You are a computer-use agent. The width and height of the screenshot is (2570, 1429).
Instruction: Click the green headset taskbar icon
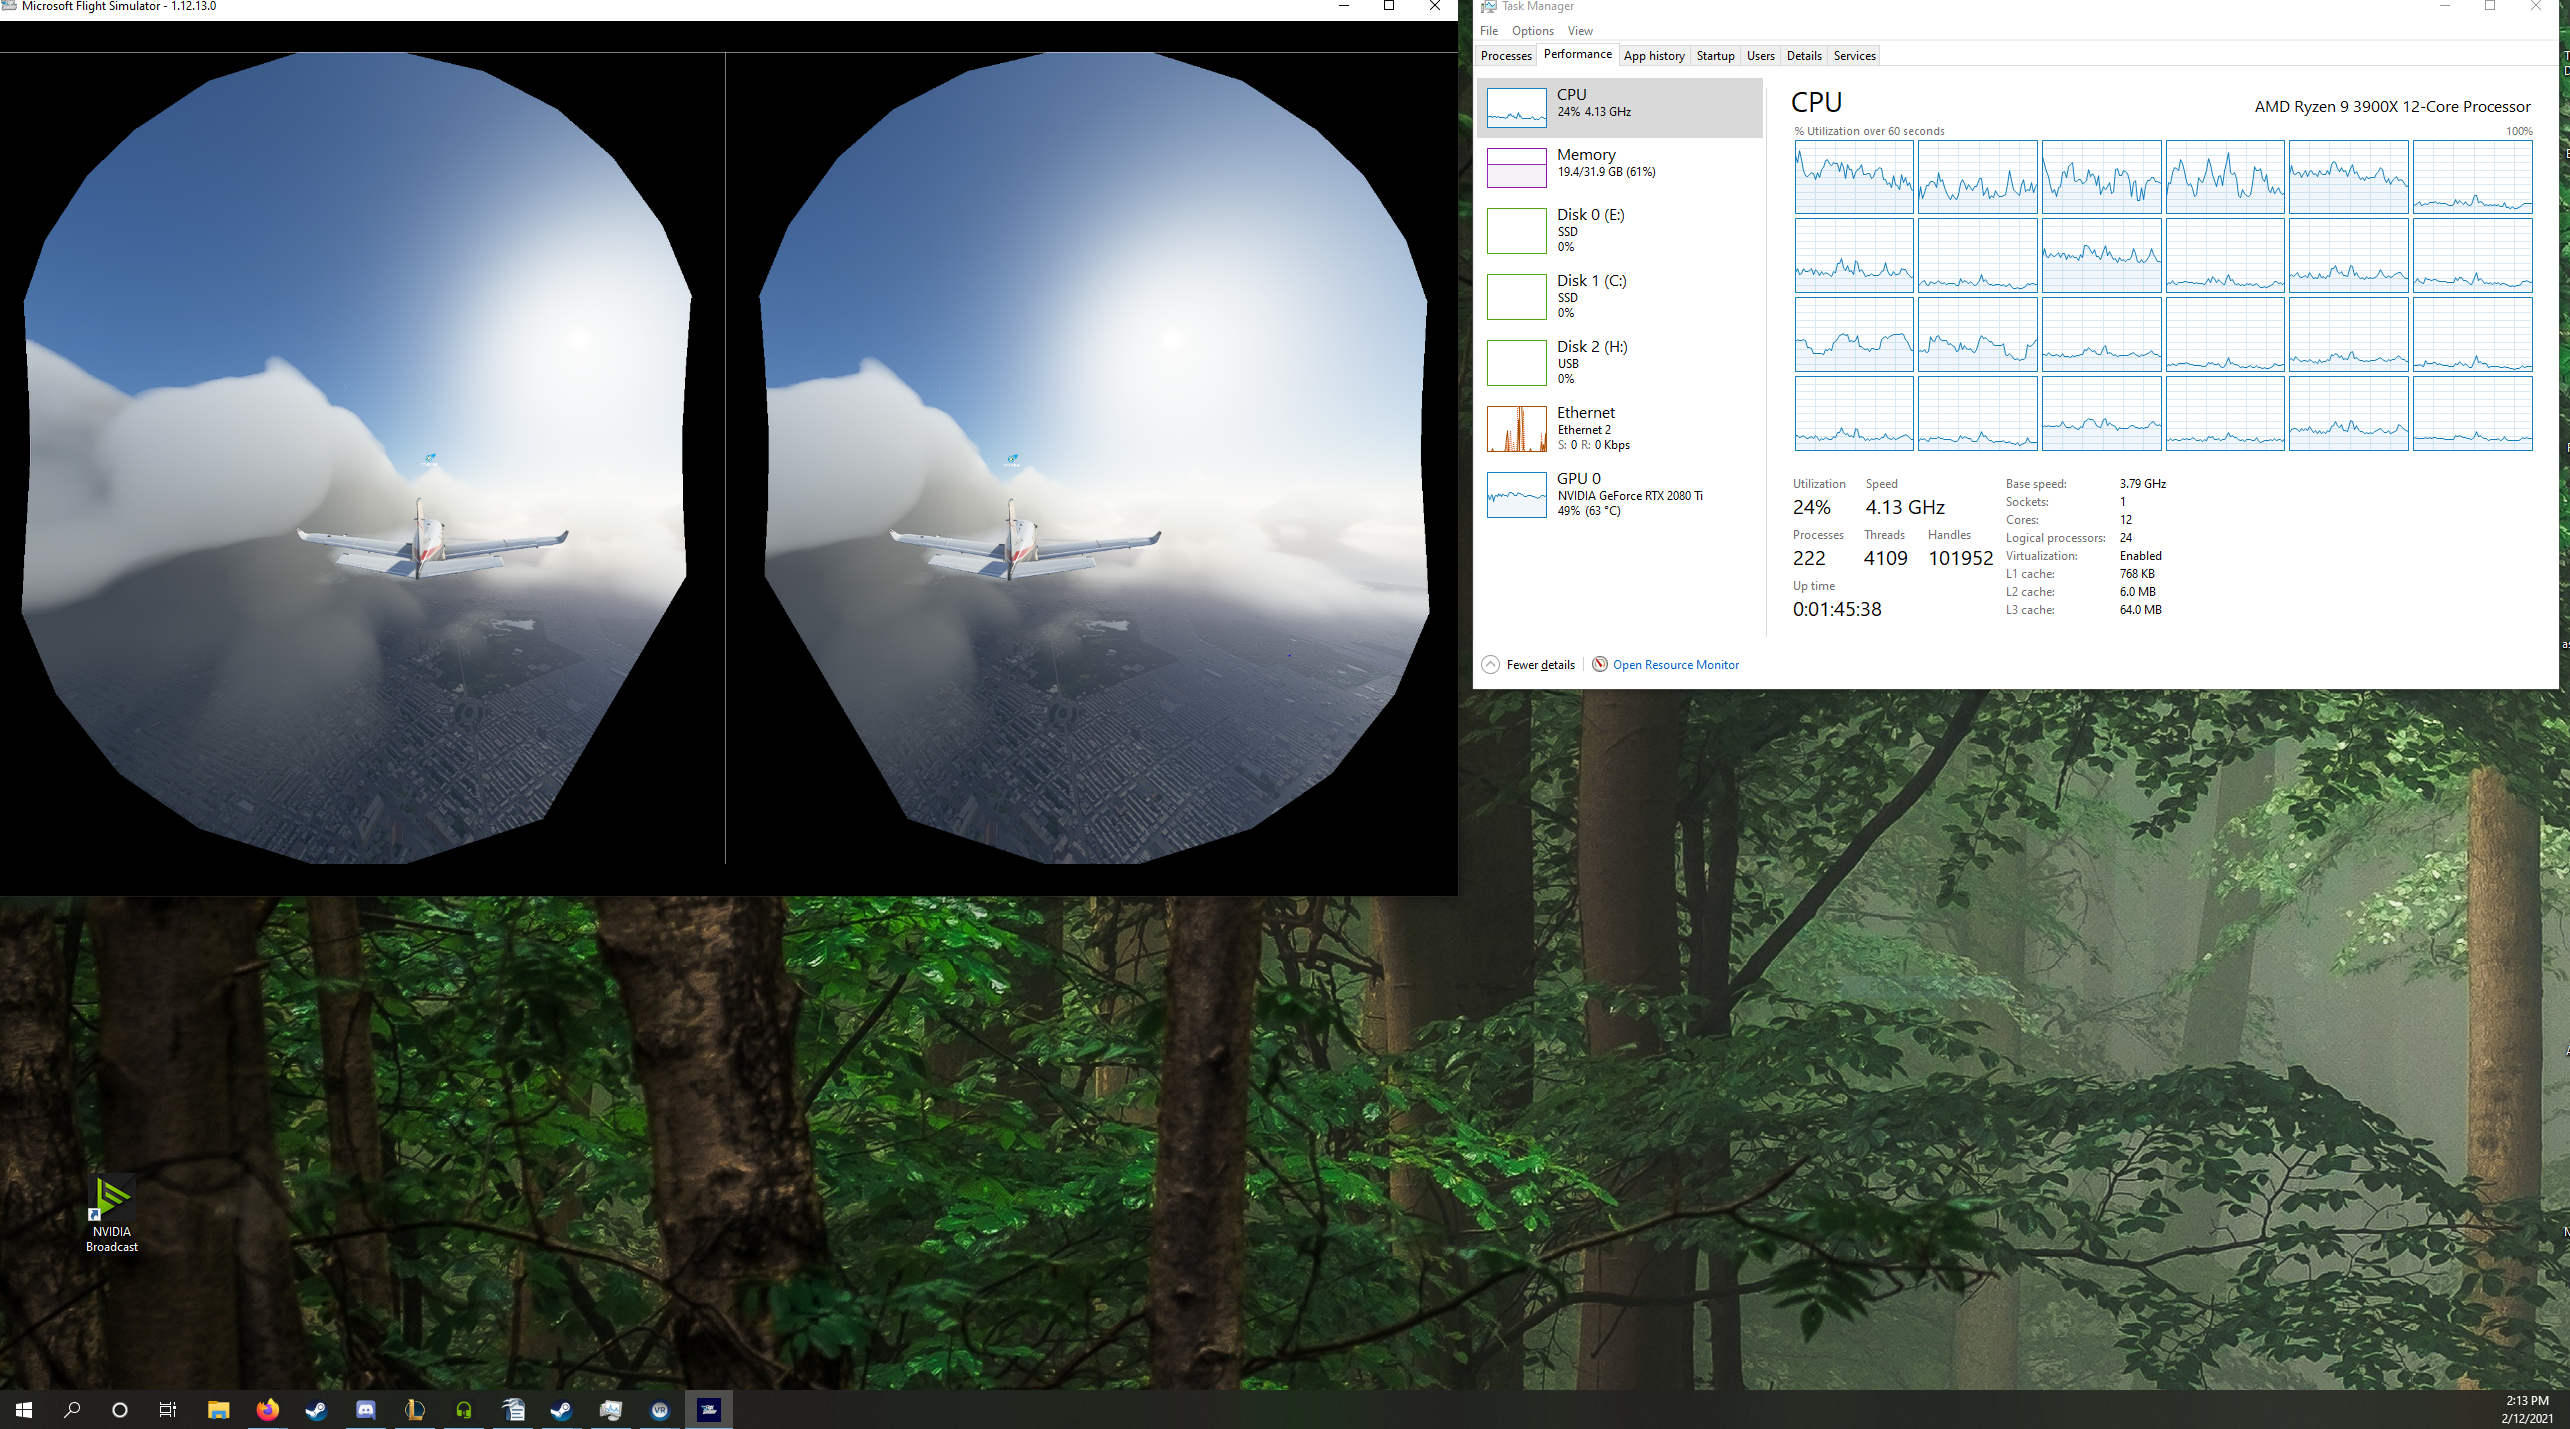coord(464,1410)
